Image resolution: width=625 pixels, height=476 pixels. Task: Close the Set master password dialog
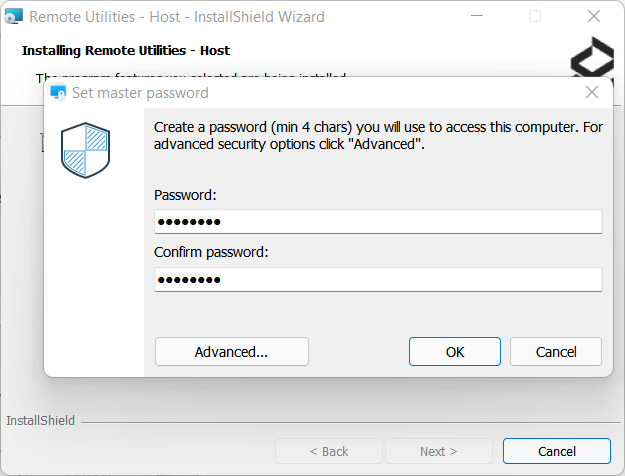coord(592,93)
